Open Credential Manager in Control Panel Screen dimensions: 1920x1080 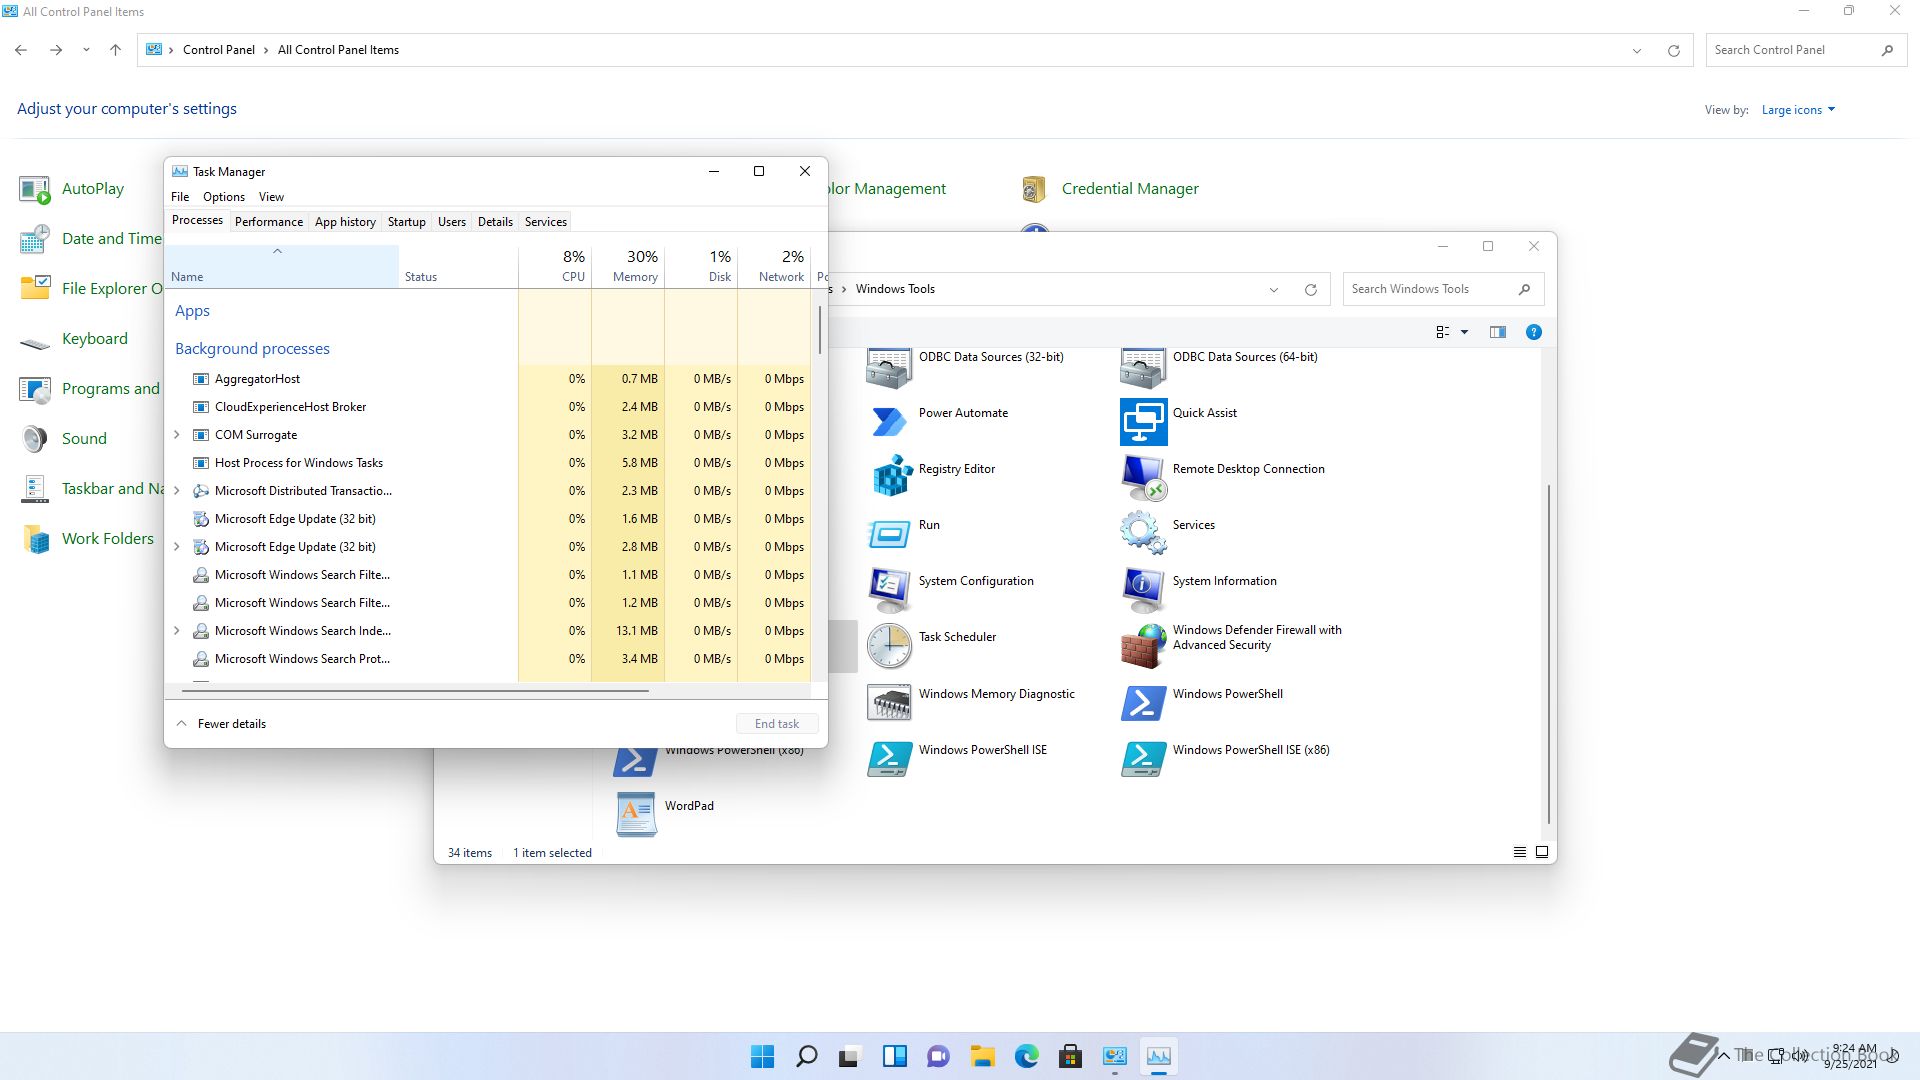[x=1130, y=189]
